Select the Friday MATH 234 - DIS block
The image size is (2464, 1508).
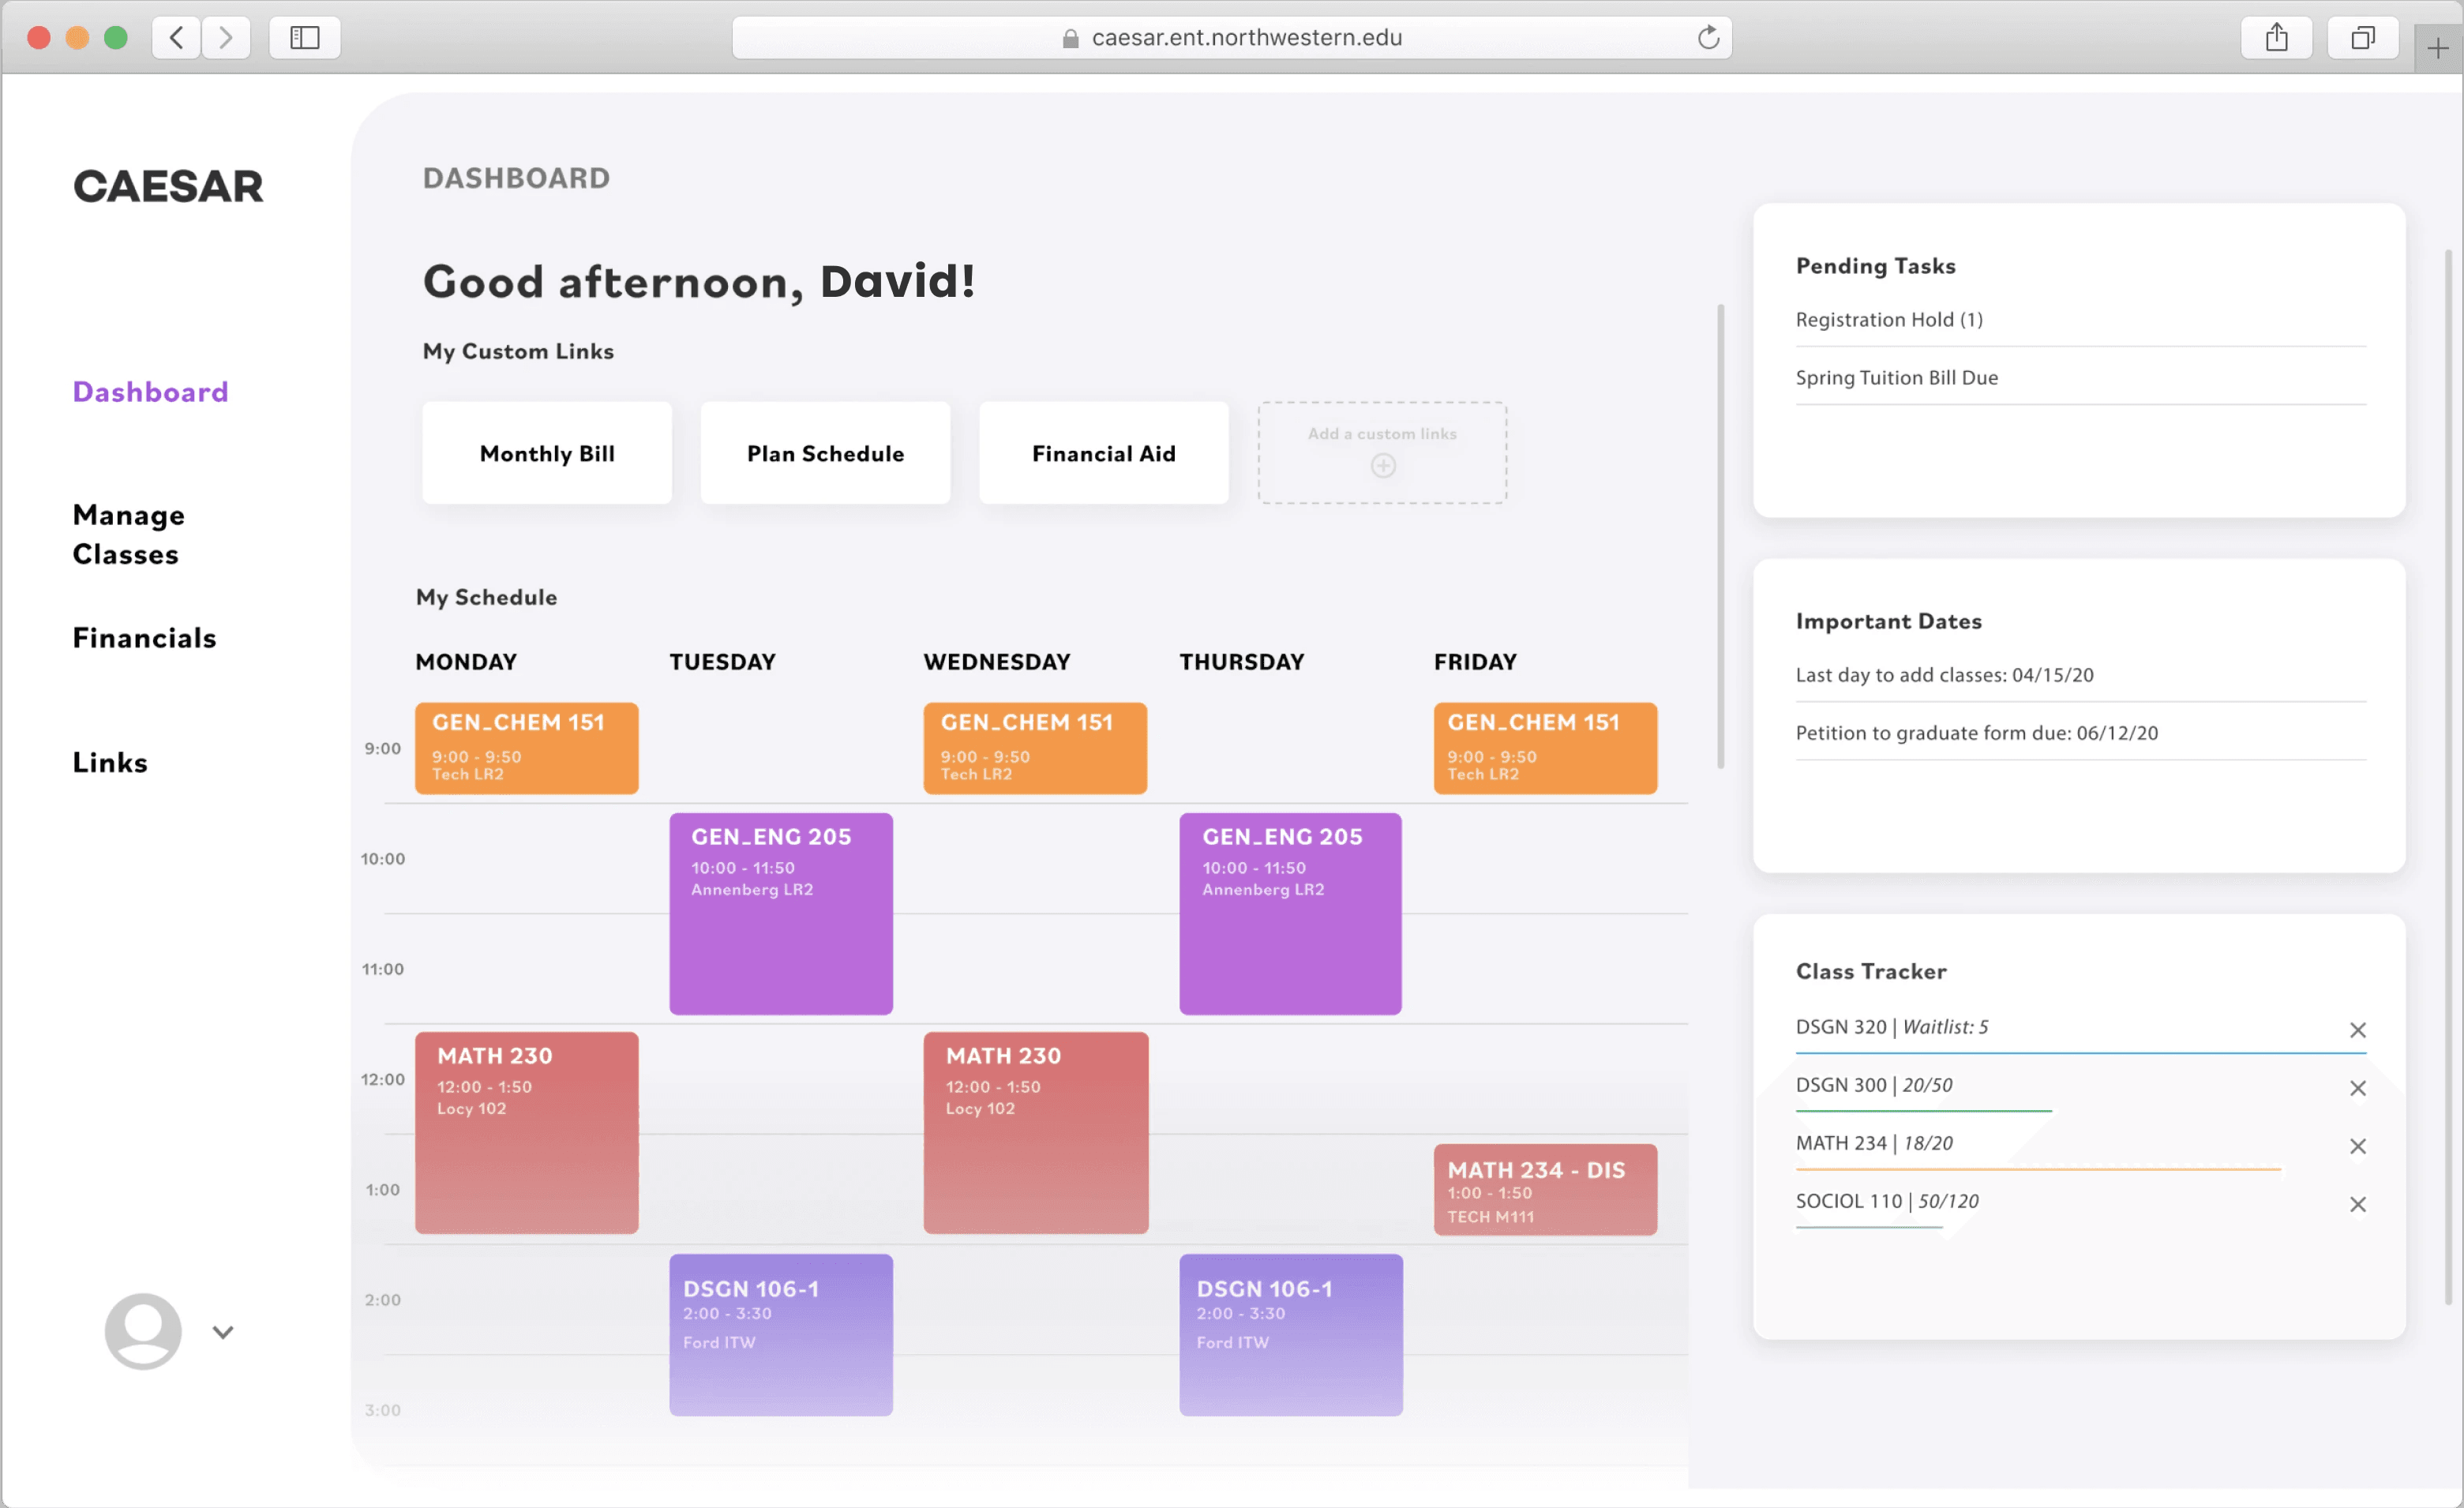1544,1190
